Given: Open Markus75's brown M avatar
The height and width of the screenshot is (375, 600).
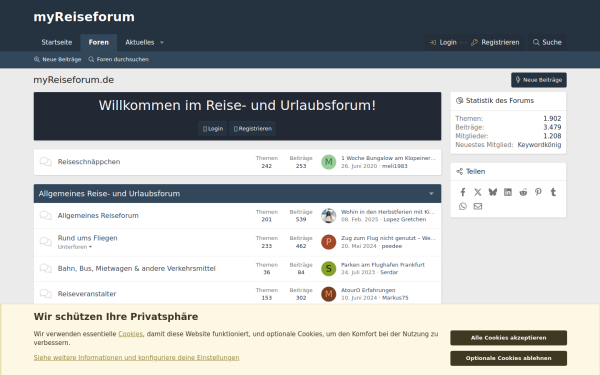Looking at the screenshot, I should point(328,294).
